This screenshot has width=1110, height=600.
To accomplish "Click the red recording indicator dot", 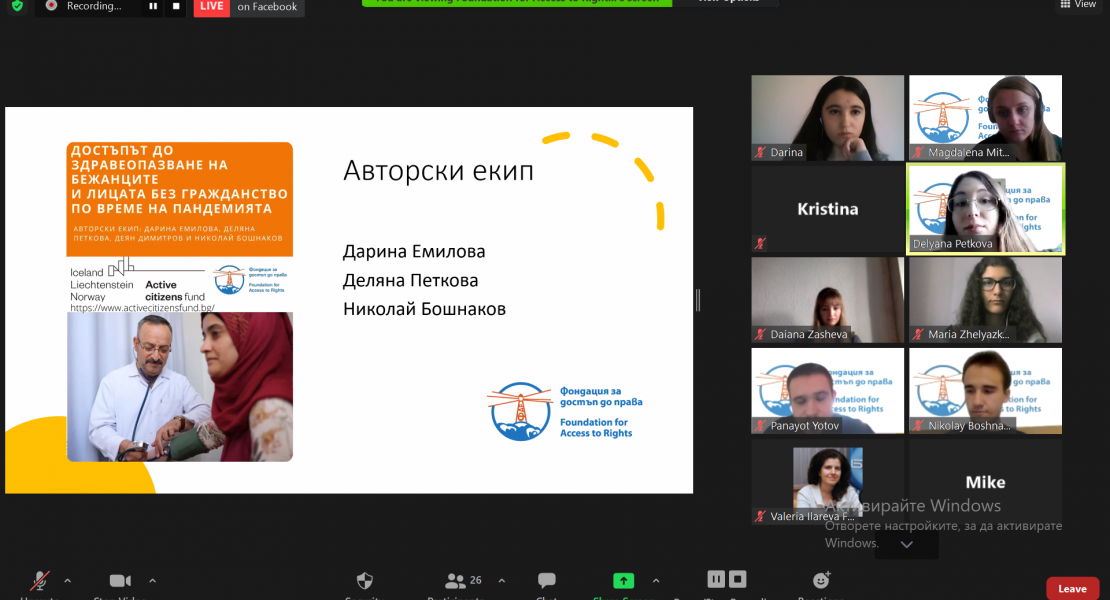I will pos(51,6).
